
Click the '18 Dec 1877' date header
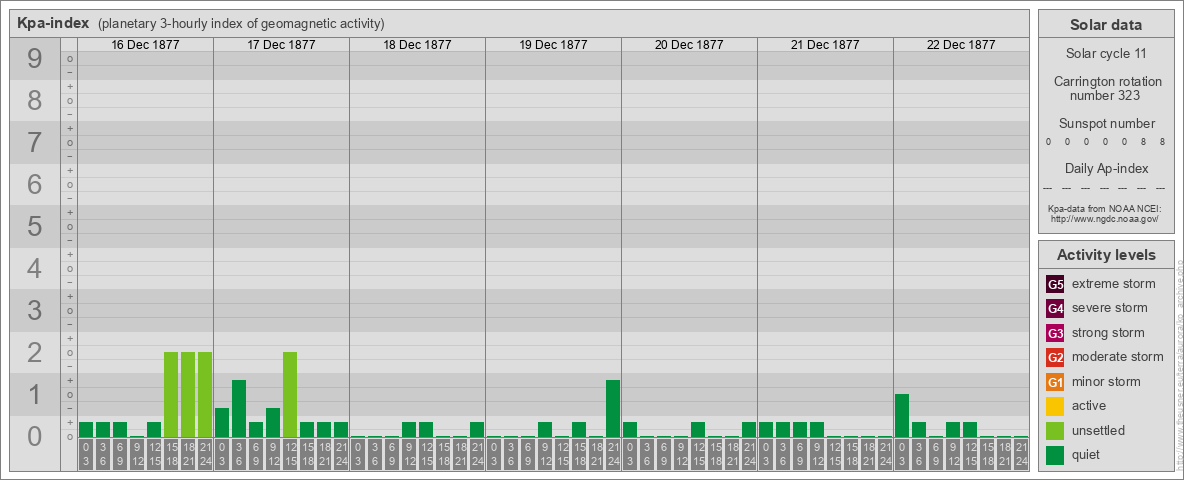tap(418, 45)
